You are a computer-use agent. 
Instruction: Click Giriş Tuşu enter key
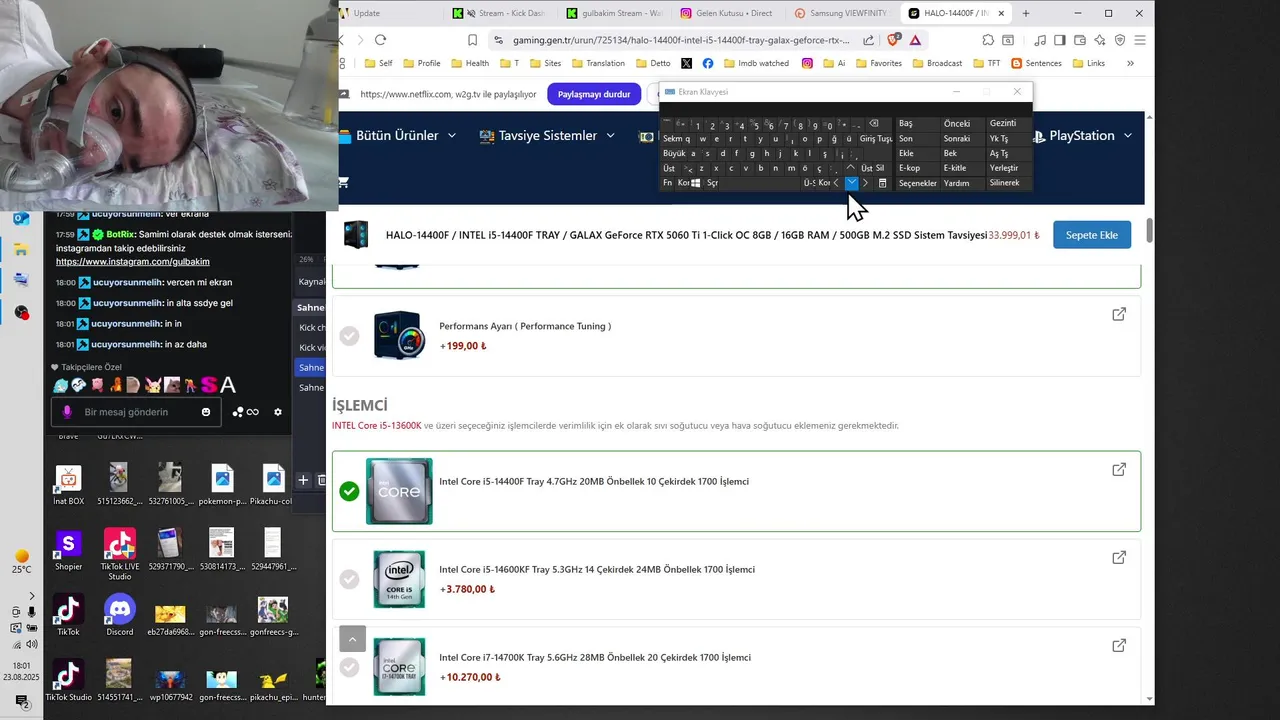tap(876, 139)
